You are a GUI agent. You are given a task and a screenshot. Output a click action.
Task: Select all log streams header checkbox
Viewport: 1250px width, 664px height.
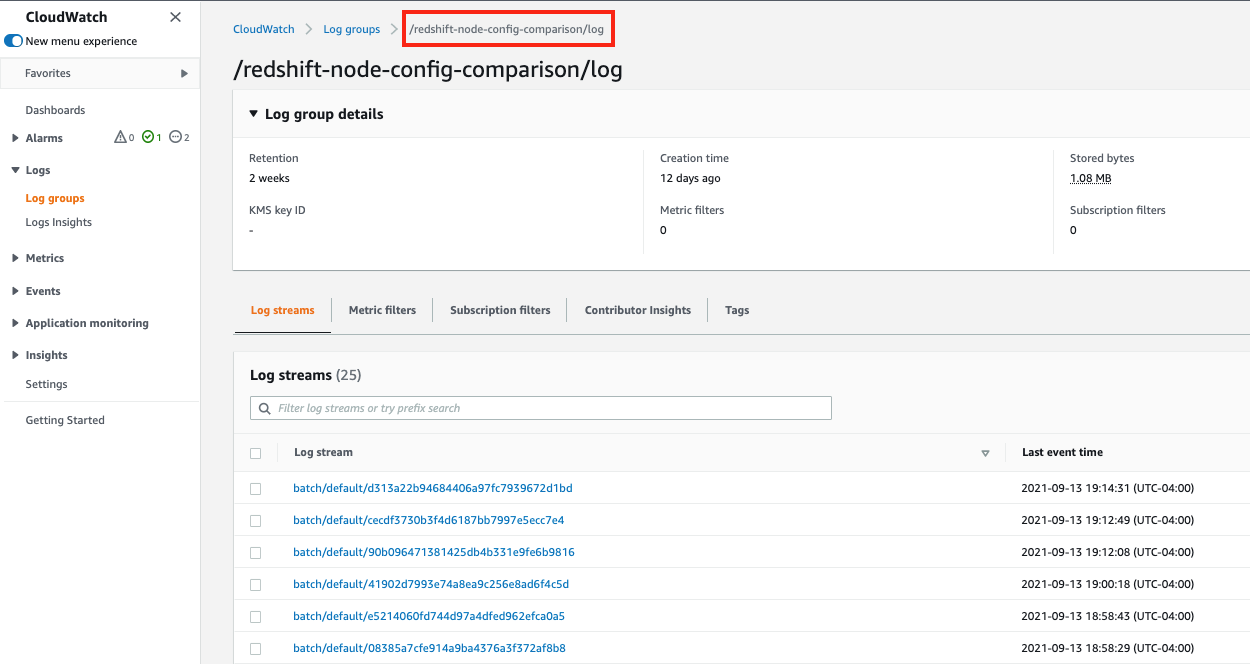pos(255,453)
